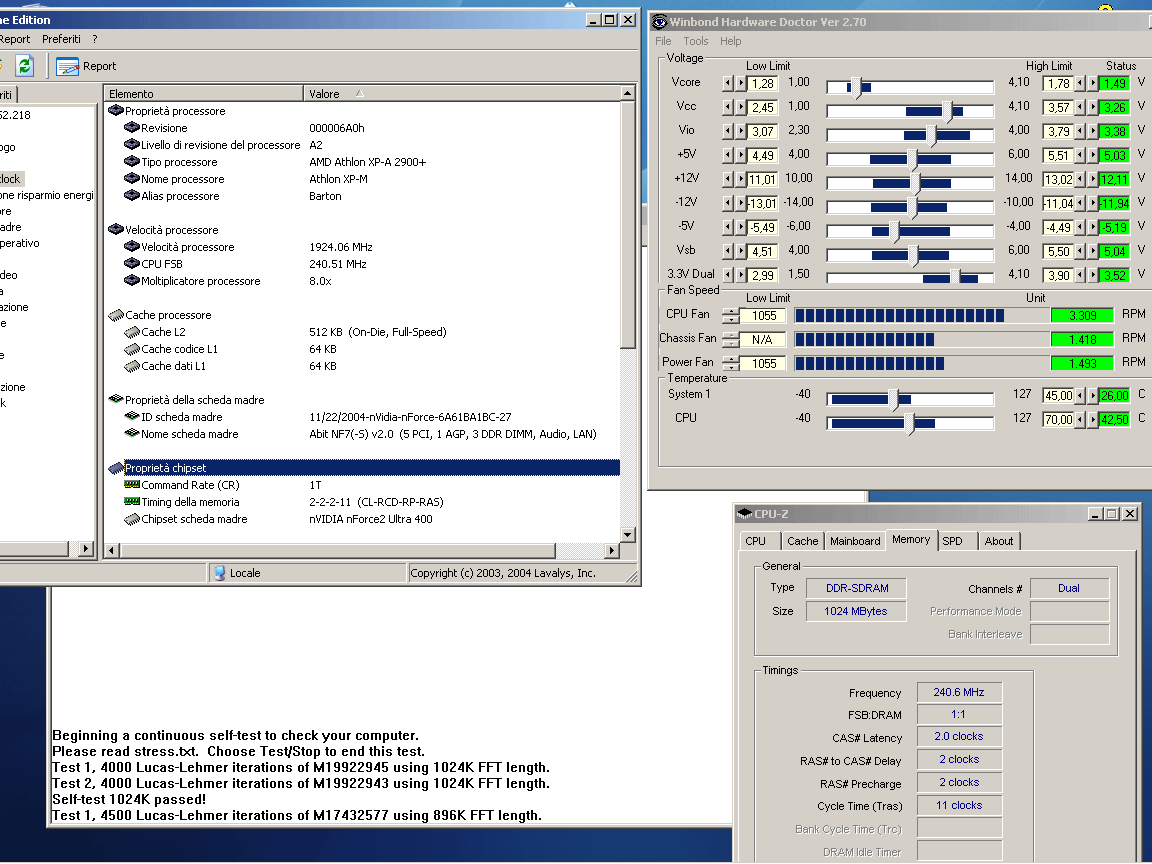Click the Vcore voltage slider thumb
The image size is (1152, 864).
(x=856, y=87)
